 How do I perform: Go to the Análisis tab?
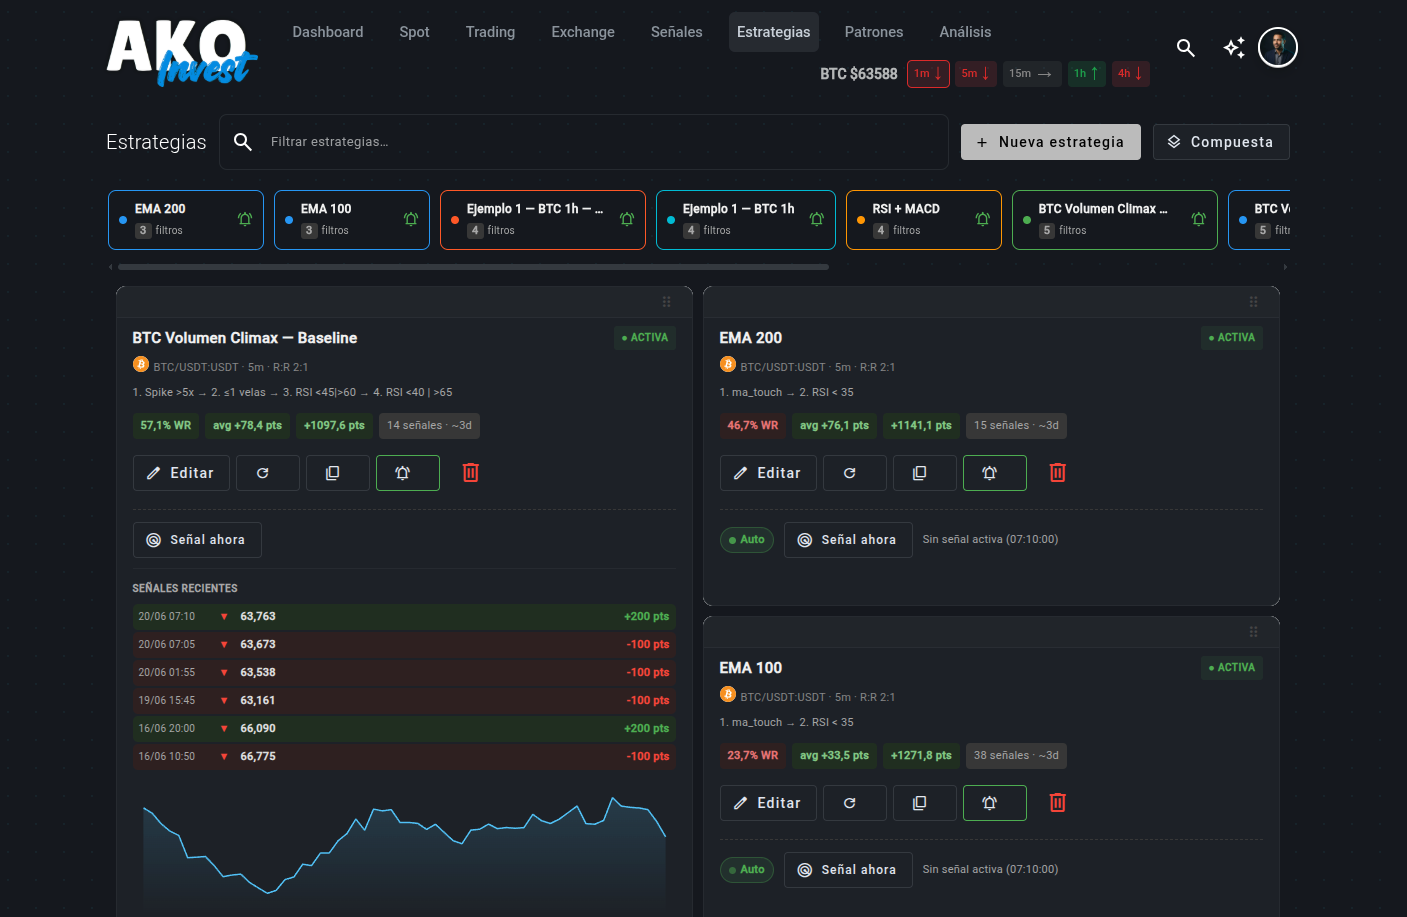[x=965, y=32]
